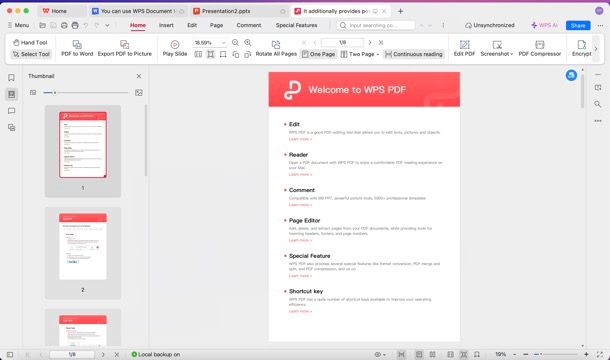Click the zoom out magnifier icon
The image size is (610, 360).
pos(235,42)
